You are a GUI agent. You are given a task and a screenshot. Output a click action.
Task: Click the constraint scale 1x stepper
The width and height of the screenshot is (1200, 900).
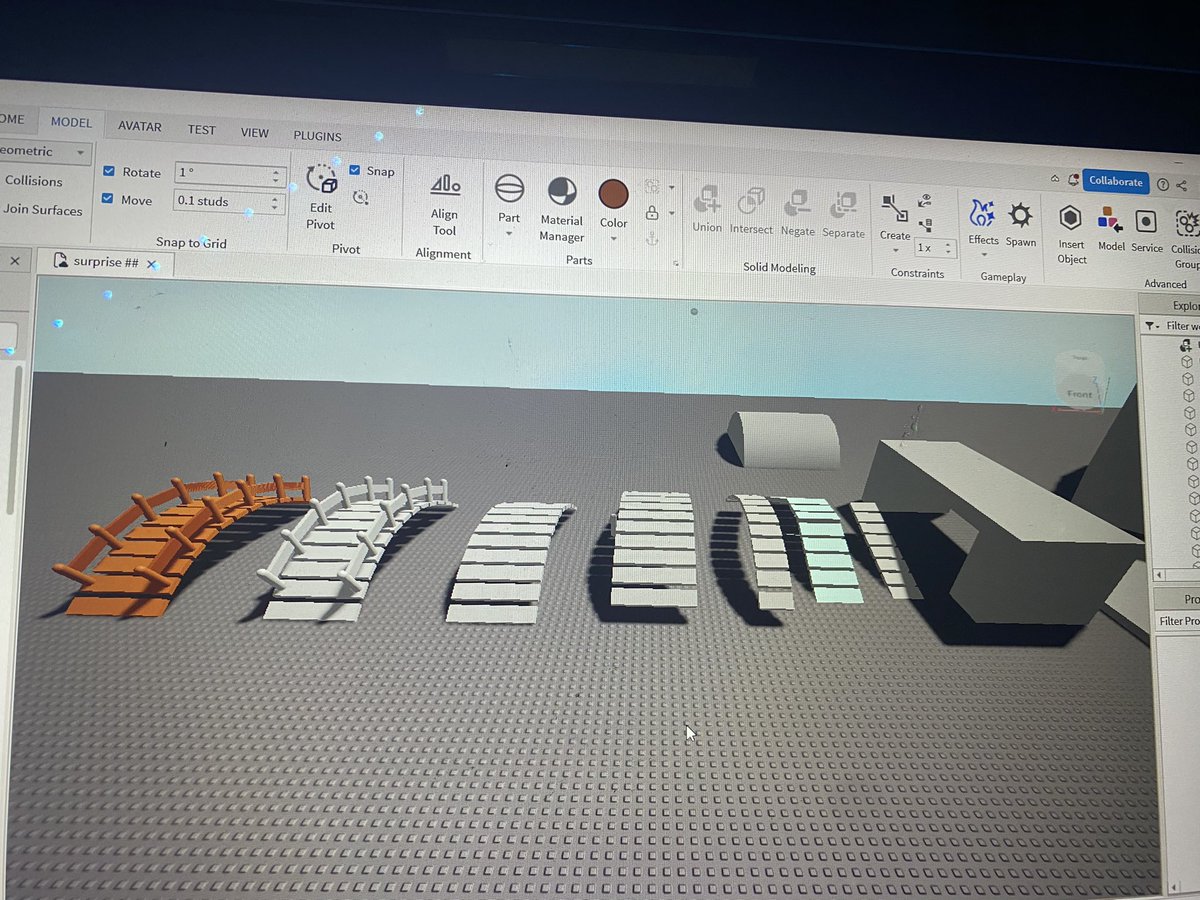coord(949,248)
